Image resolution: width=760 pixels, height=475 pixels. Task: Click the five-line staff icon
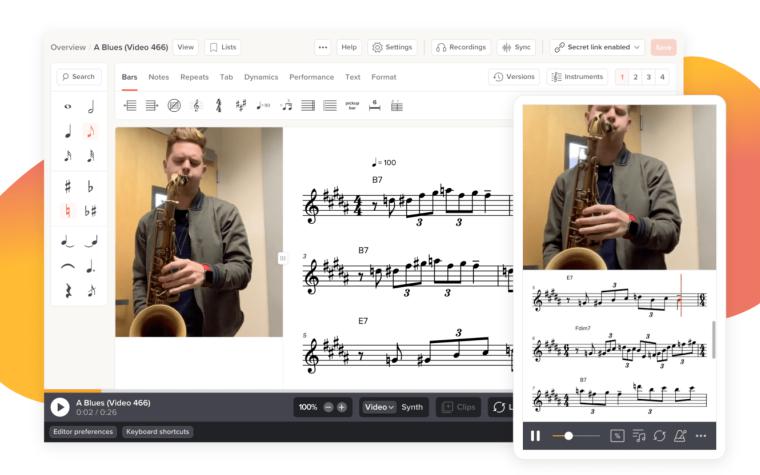tap(308, 105)
